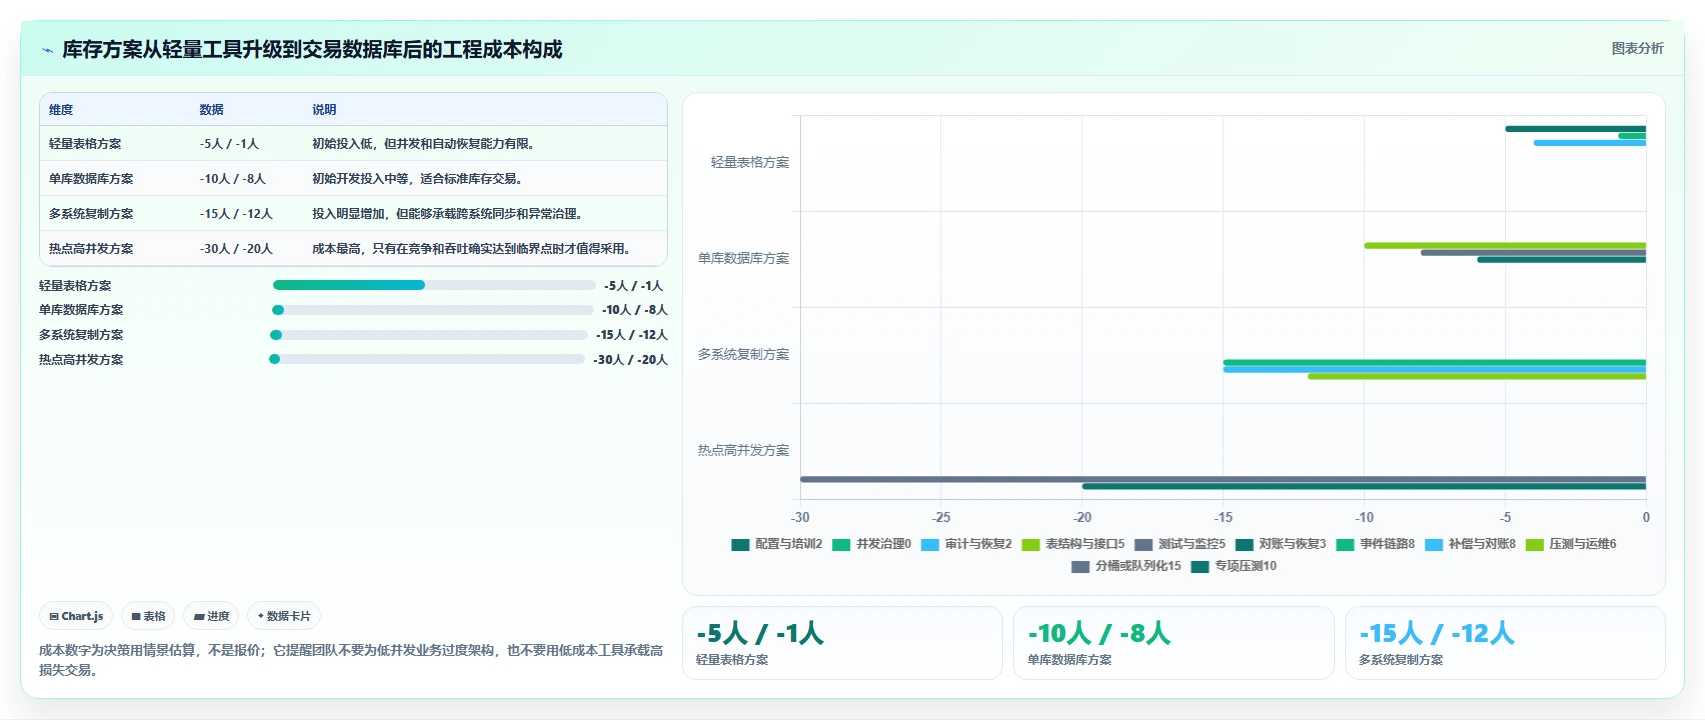This screenshot has height=720, width=1705.
Task: Click description 初始开发投入中等，适合标准库存交易
Action: pyautogui.click(x=419, y=179)
